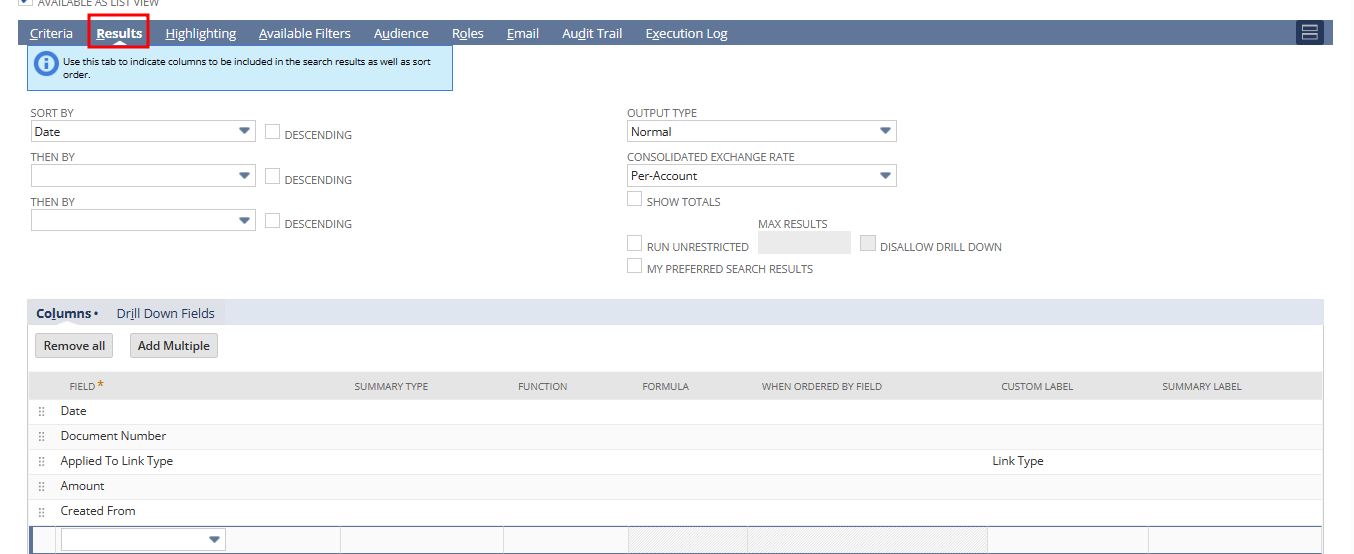This screenshot has height=554, width=1354.
Task: Click drag handle beside Created From row
Action: [42, 511]
